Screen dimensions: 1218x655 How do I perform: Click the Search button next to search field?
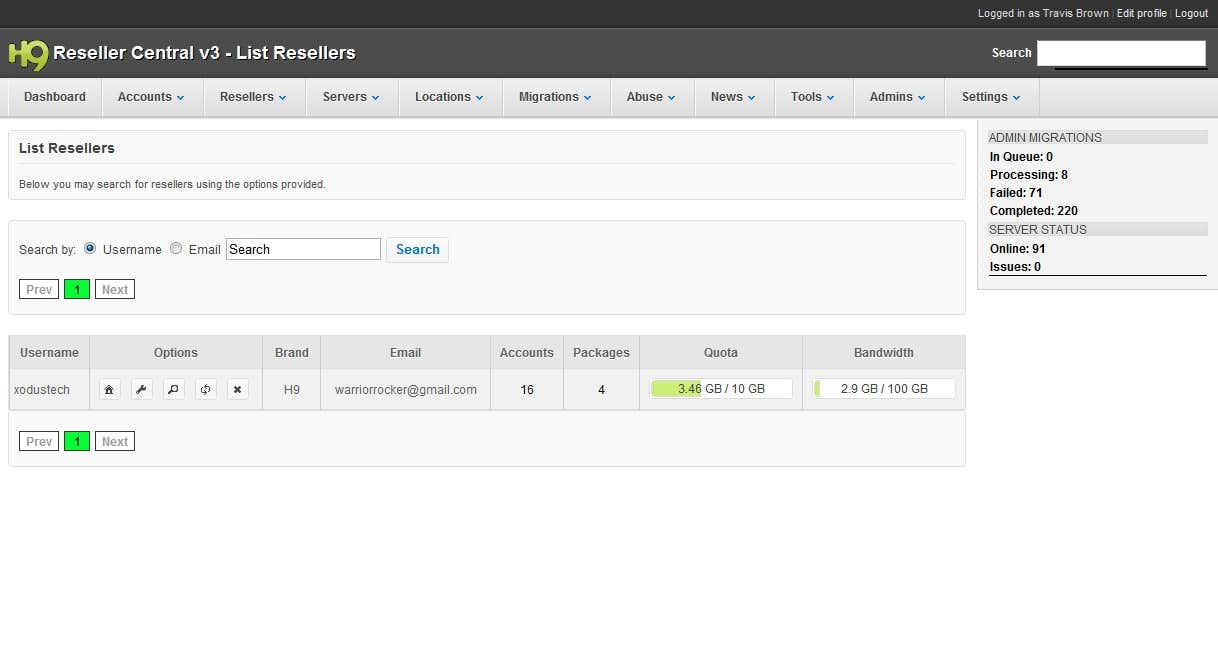click(x=417, y=250)
